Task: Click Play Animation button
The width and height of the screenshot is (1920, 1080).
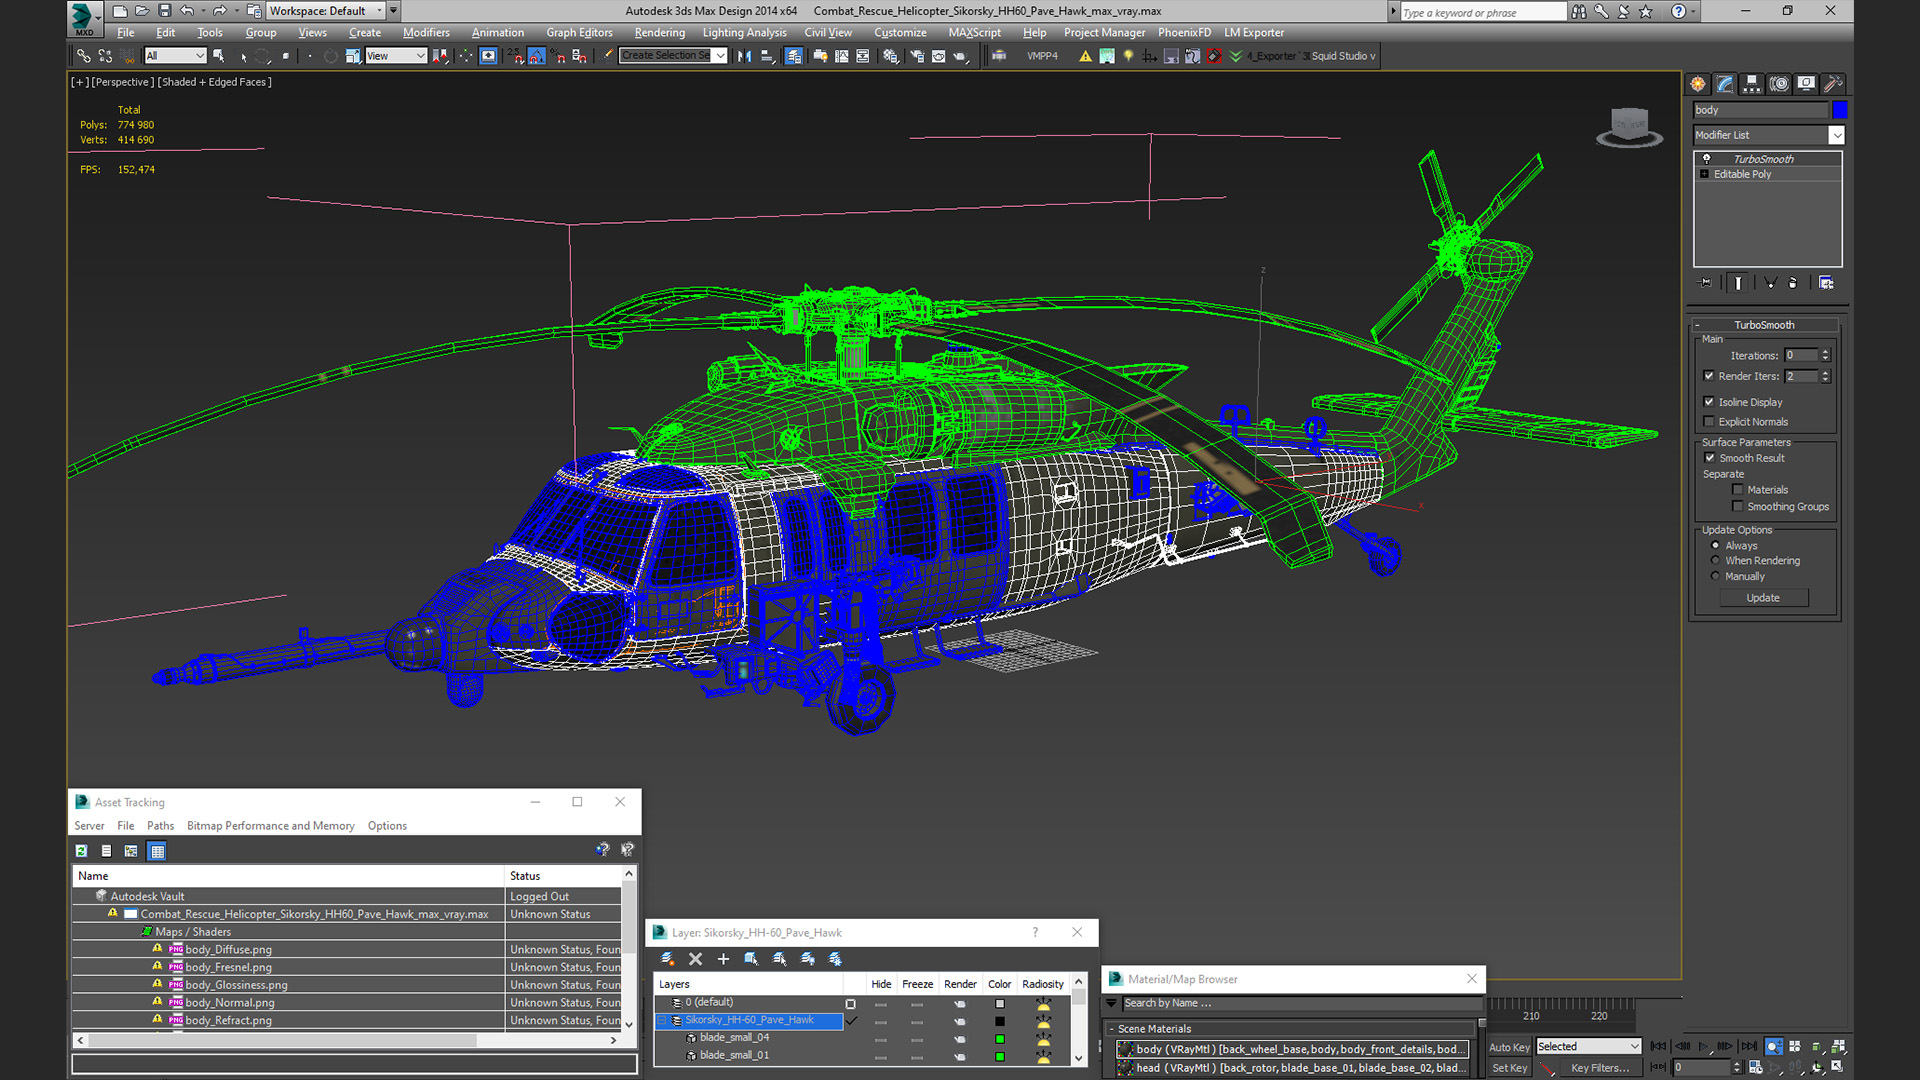Action: tap(1704, 1046)
